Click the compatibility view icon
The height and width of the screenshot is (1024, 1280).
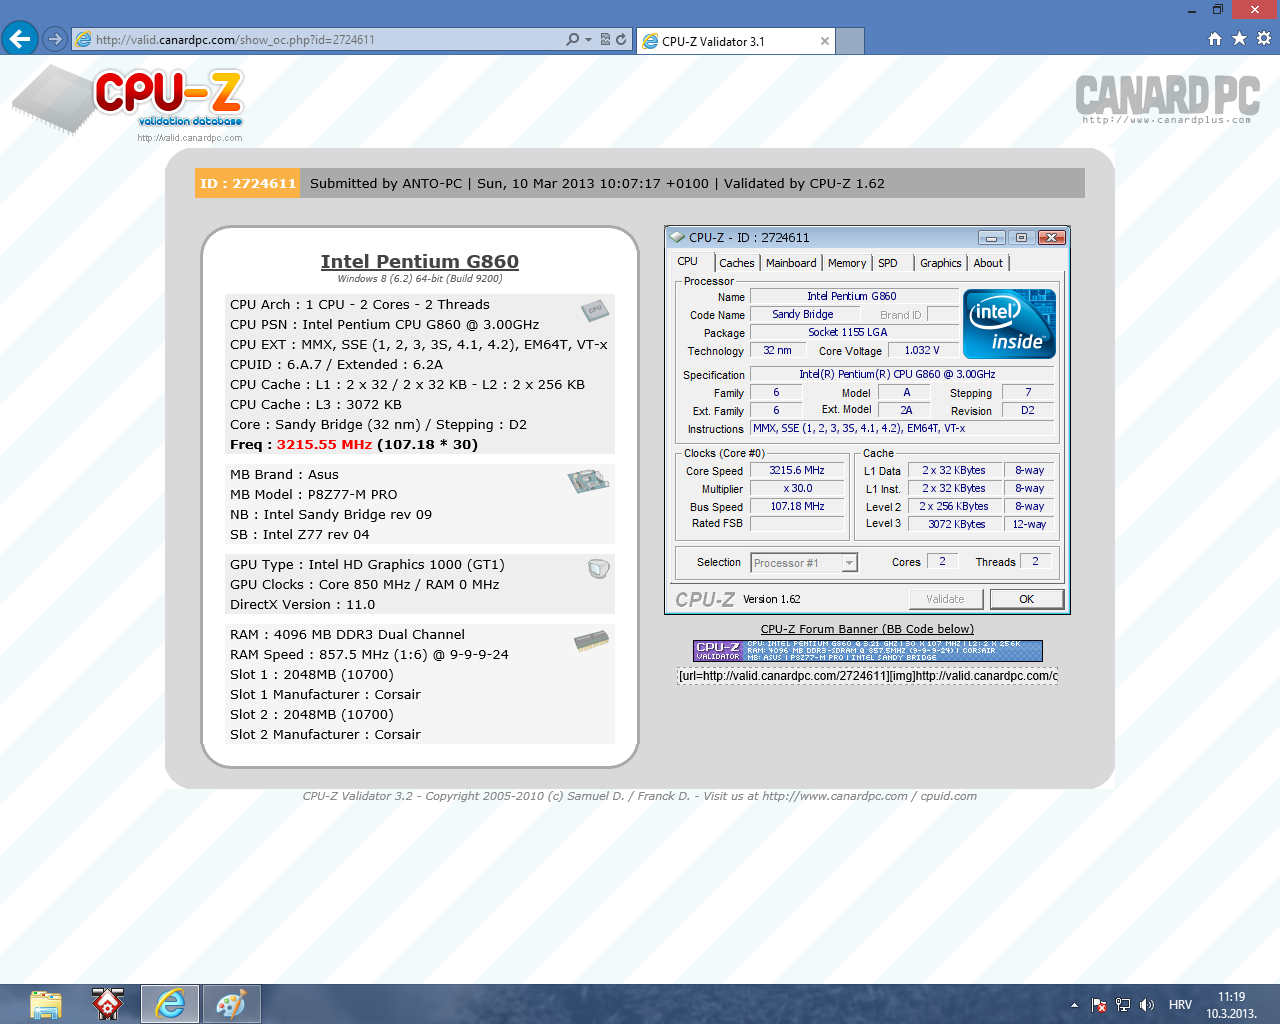(605, 40)
